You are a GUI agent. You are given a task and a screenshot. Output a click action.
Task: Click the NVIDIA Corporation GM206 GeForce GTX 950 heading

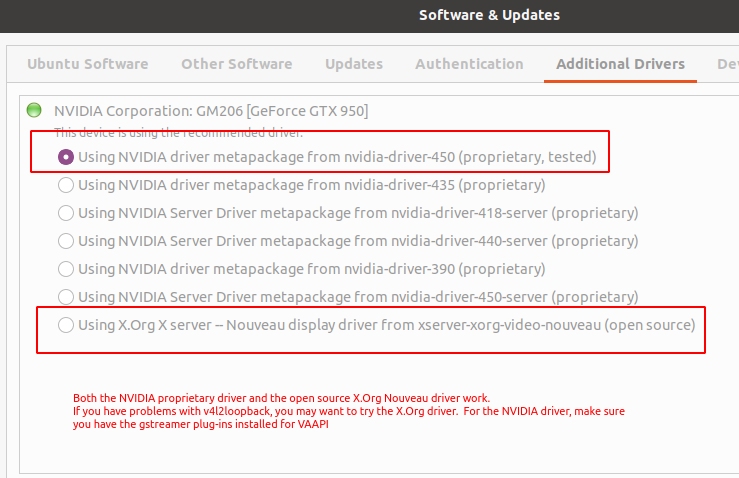pyautogui.click(x=211, y=111)
